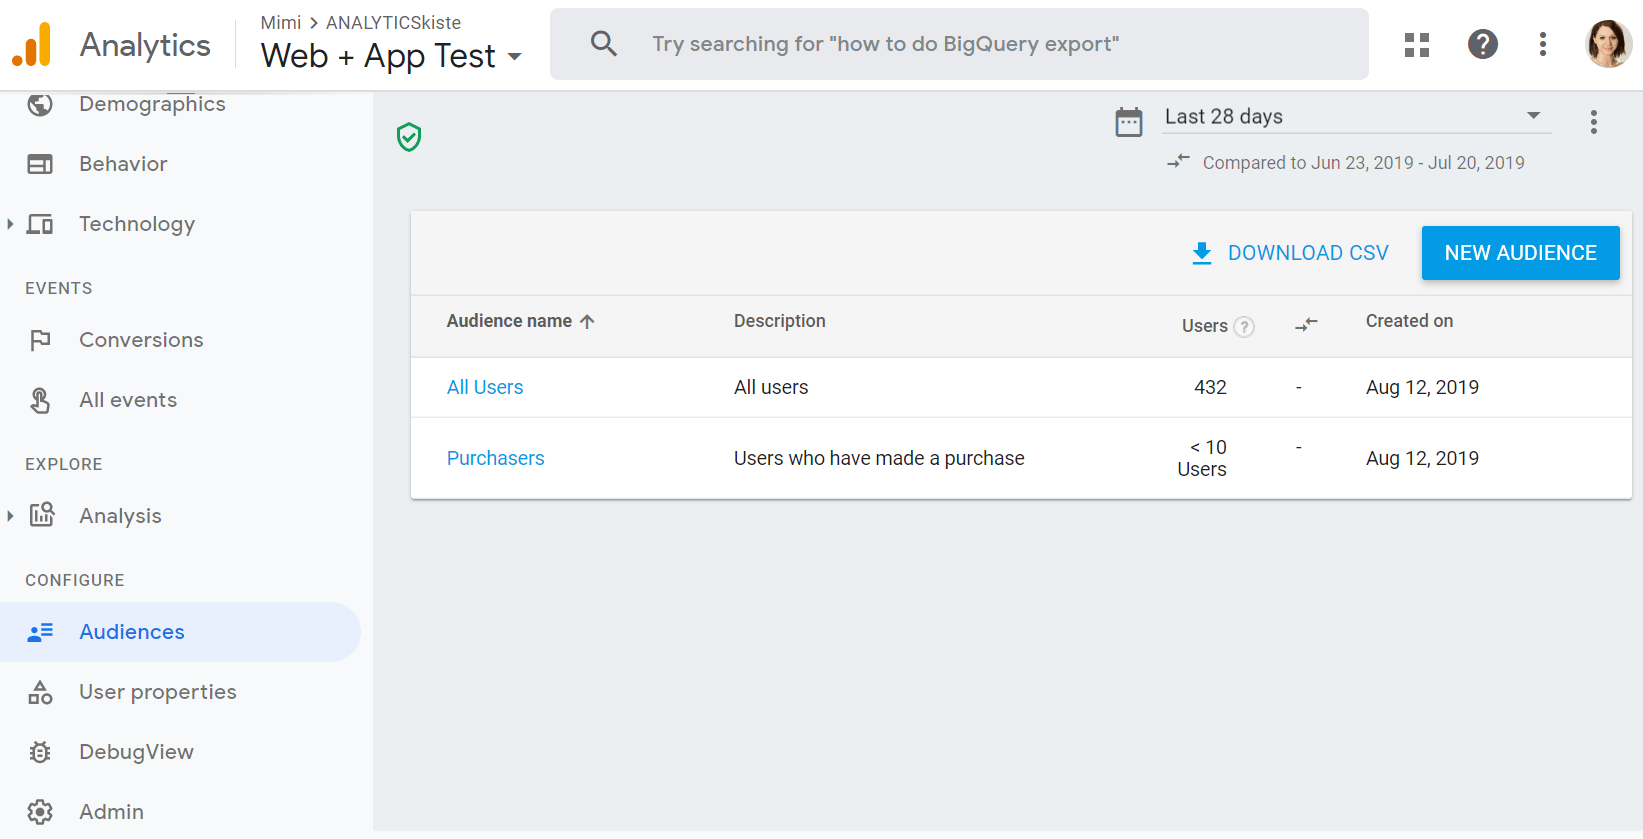This screenshot has width=1643, height=839.
Task: Expand the Technology menu section
Action: 11,224
